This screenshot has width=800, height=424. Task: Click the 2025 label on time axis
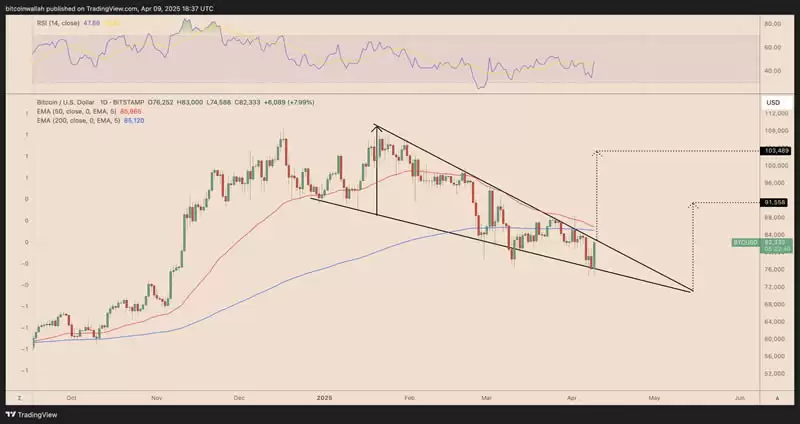coord(322,397)
